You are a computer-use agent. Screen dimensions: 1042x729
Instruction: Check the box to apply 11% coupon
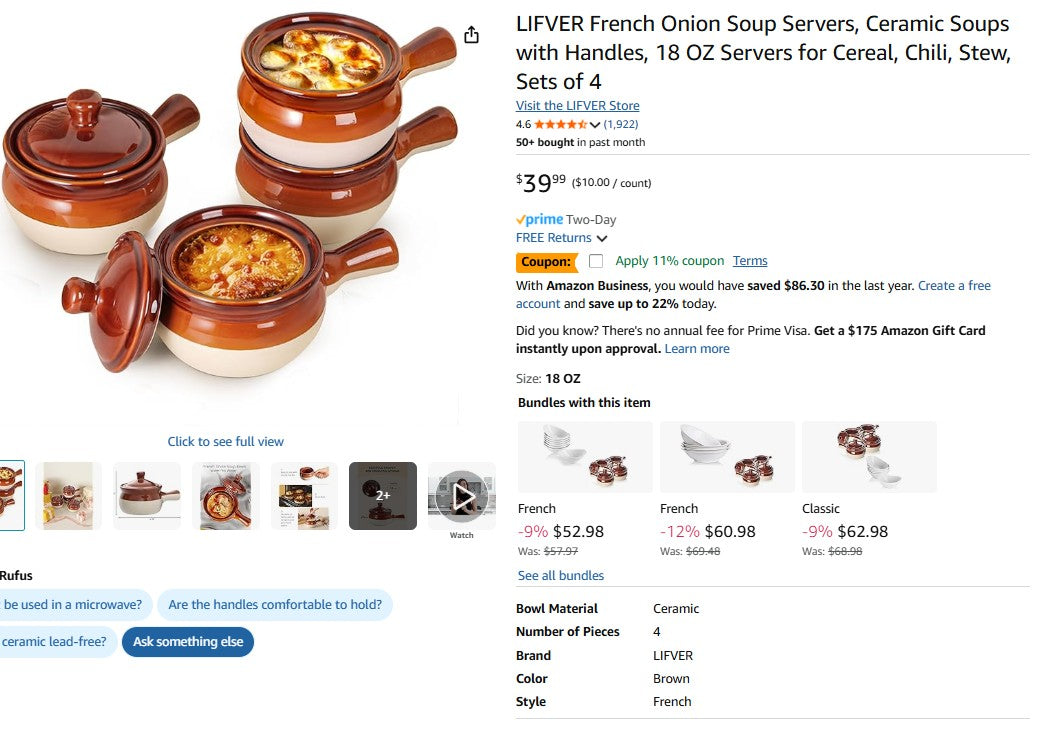pyautogui.click(x=596, y=260)
